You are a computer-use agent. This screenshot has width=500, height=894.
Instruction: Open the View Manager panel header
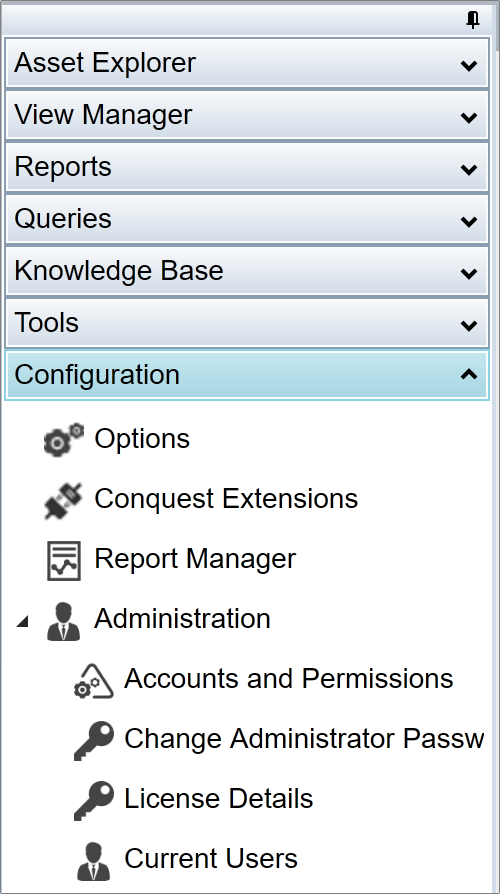pos(247,115)
